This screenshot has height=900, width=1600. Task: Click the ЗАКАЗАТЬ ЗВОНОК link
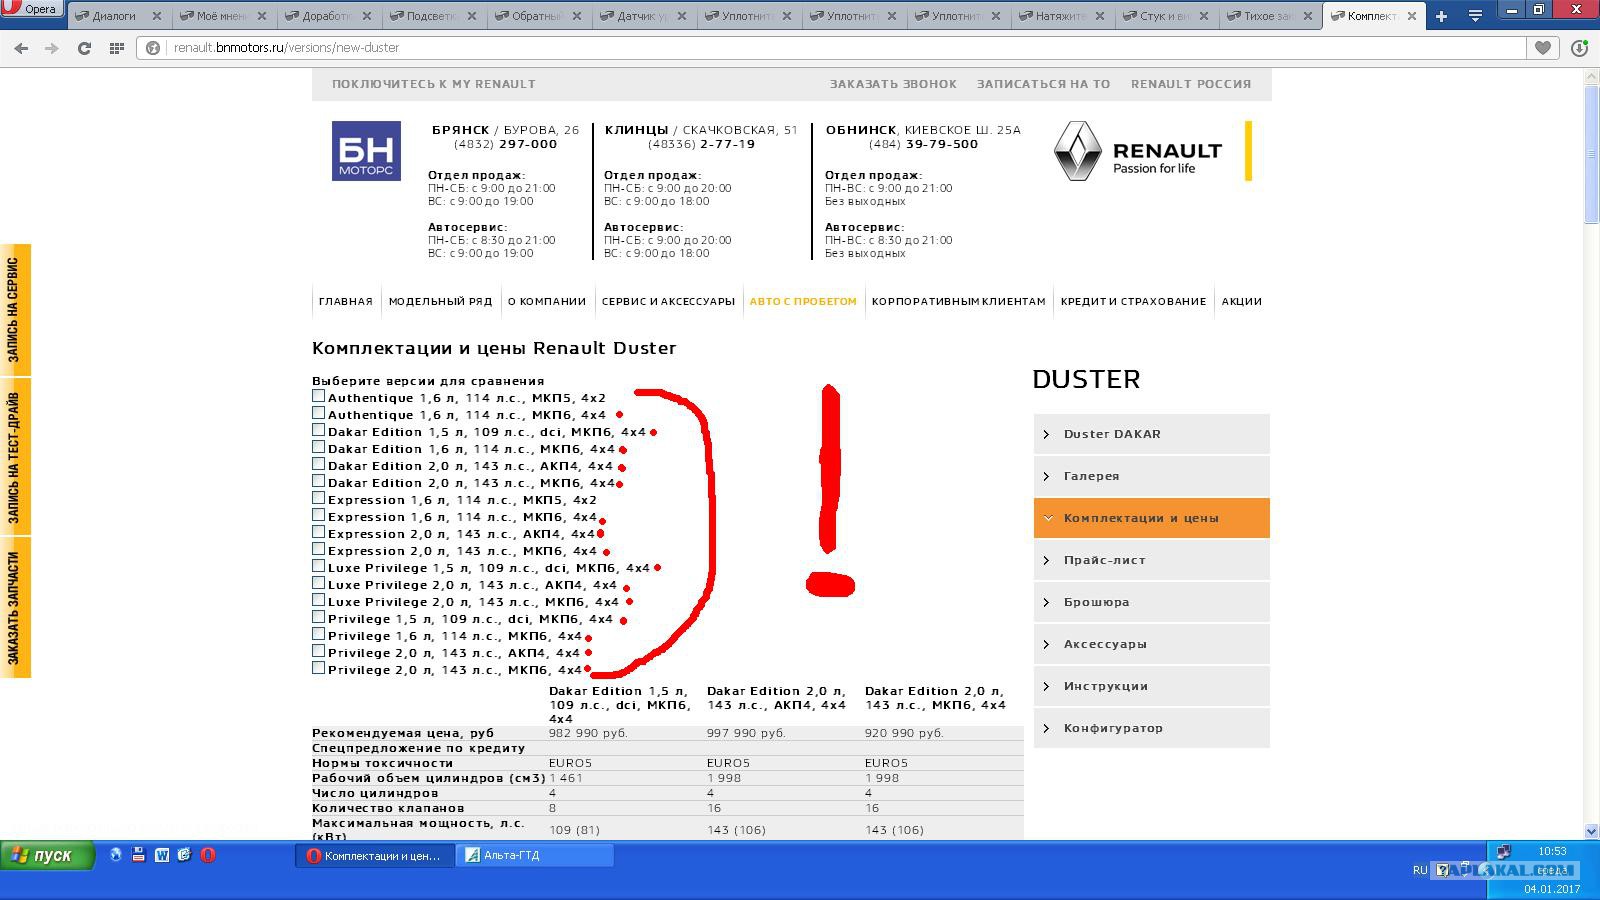tap(893, 84)
